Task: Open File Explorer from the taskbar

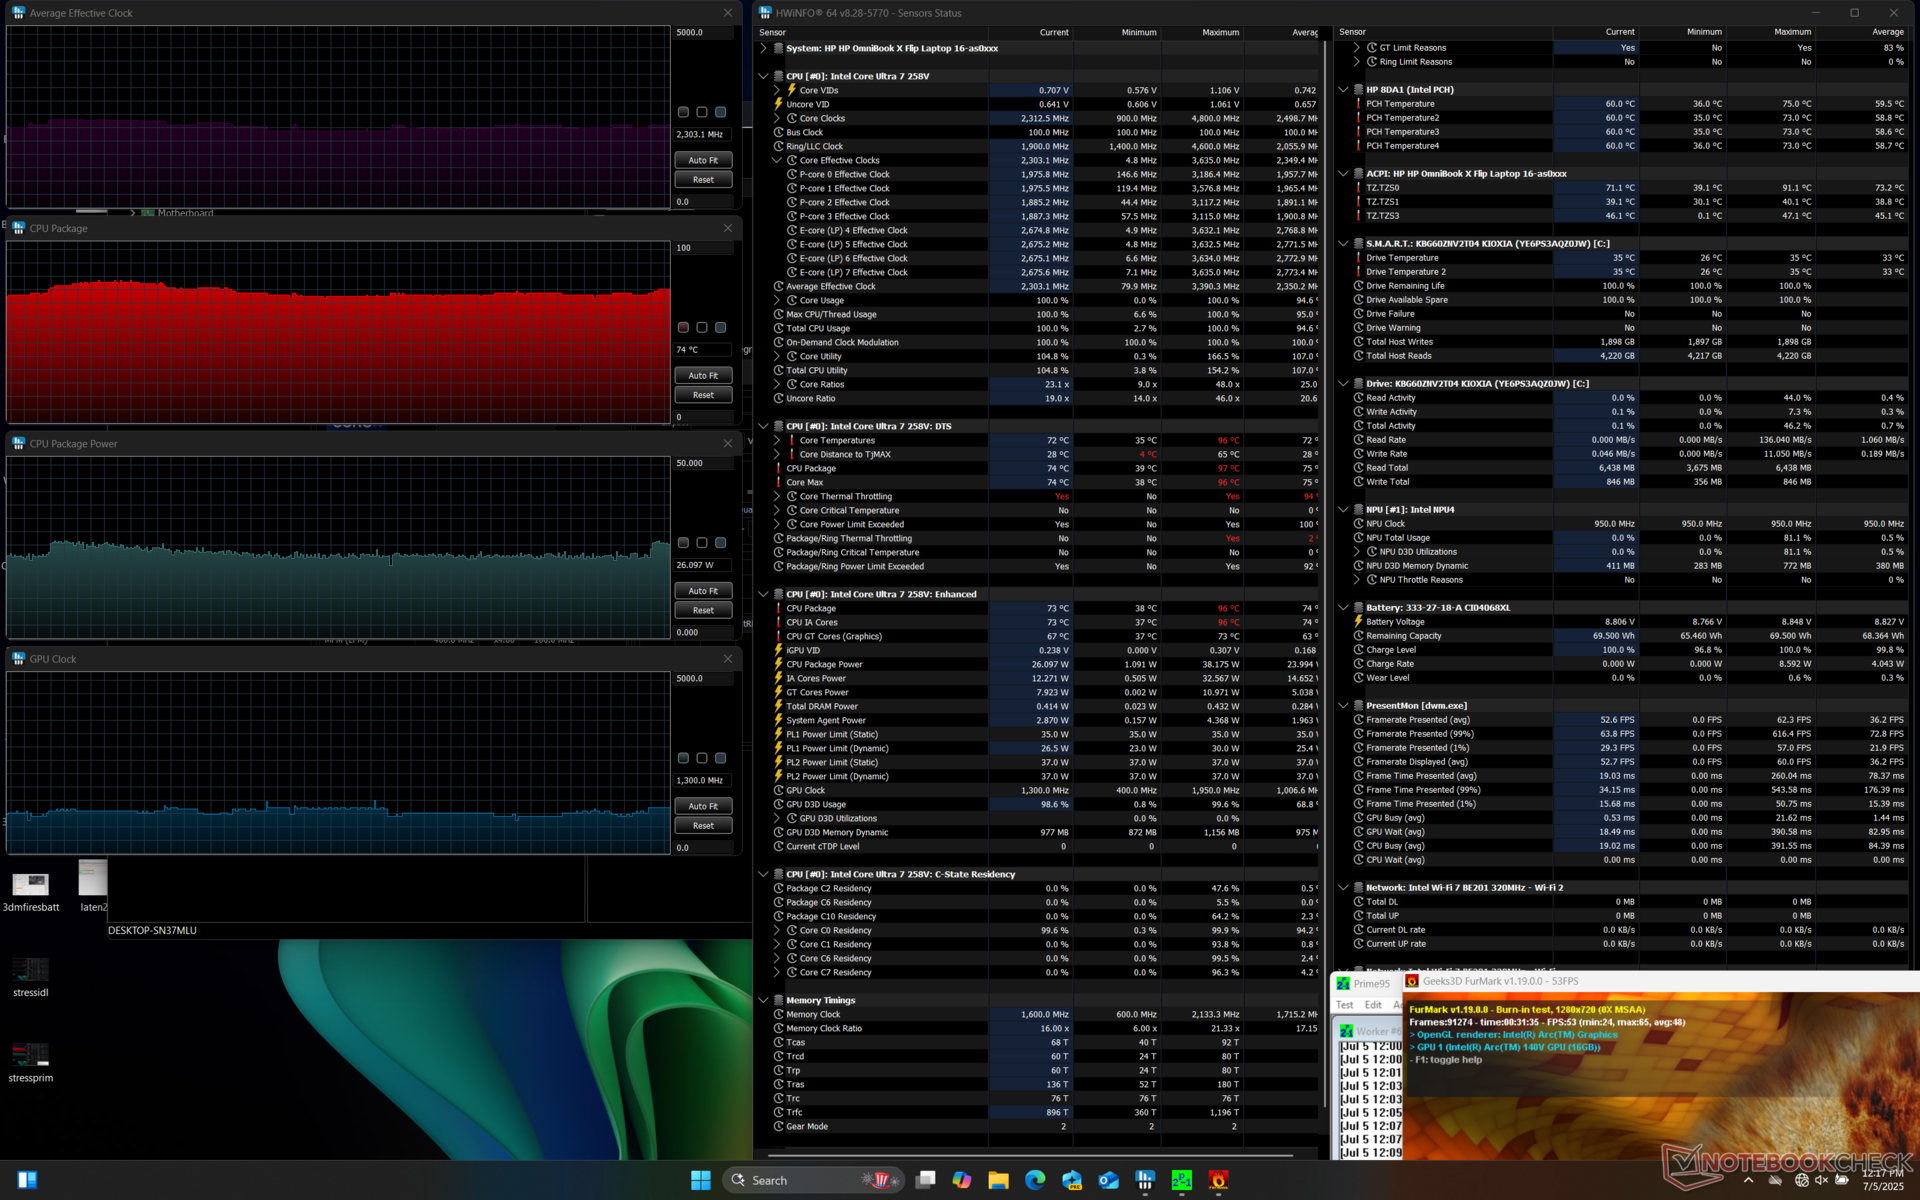Action: click(998, 1180)
